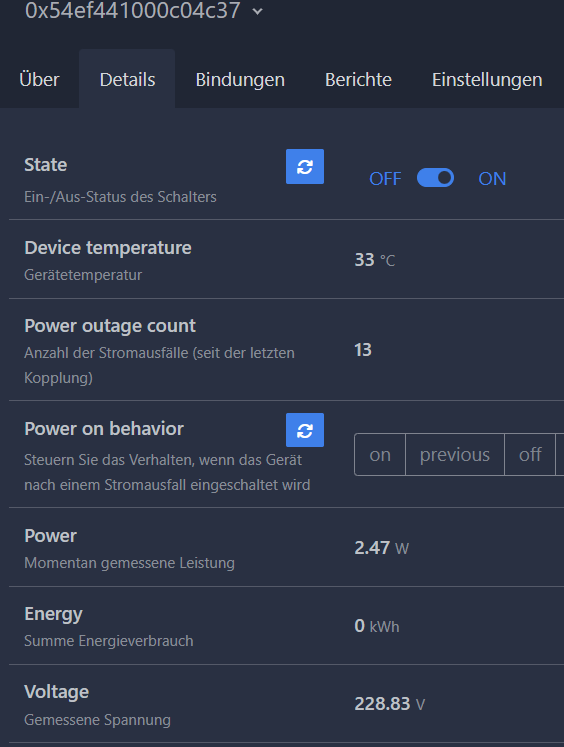The image size is (564, 747).
Task: Click the OFF label beside the switch
Action: coord(385,179)
